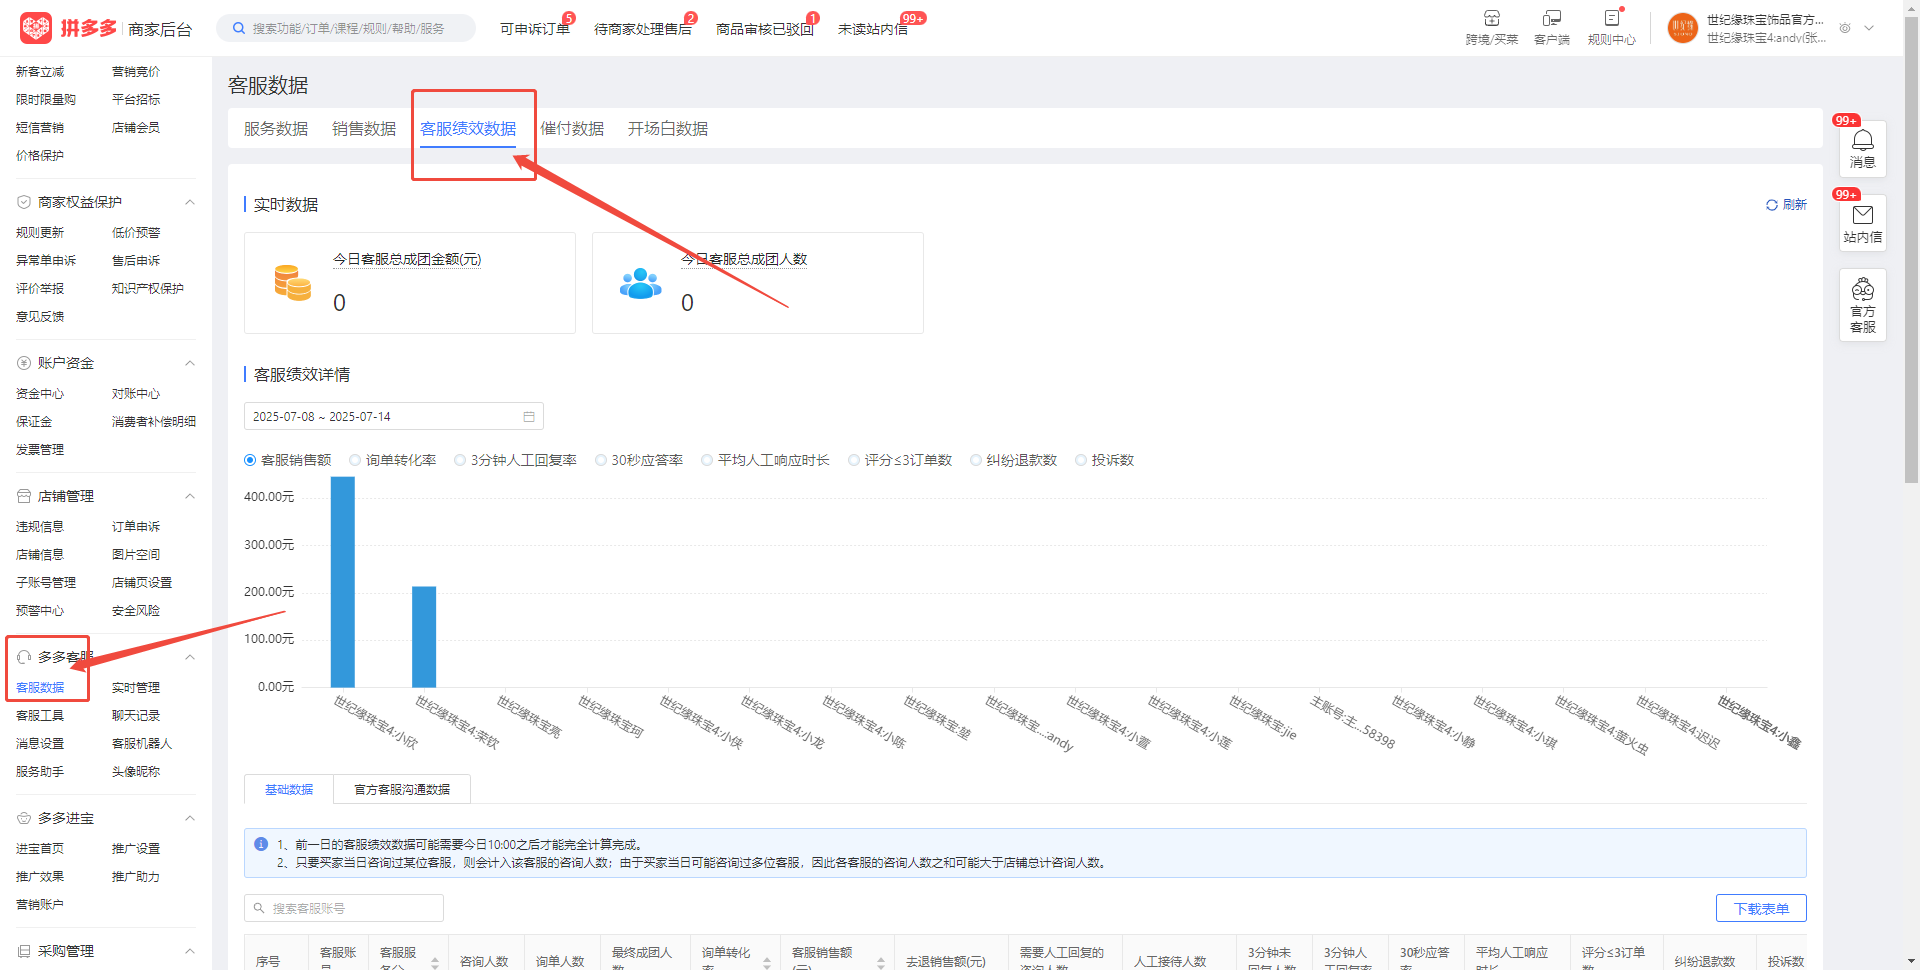Image resolution: width=1920 pixels, height=970 pixels.
Task: Click the tallest blue bar in chart
Action: (343, 581)
